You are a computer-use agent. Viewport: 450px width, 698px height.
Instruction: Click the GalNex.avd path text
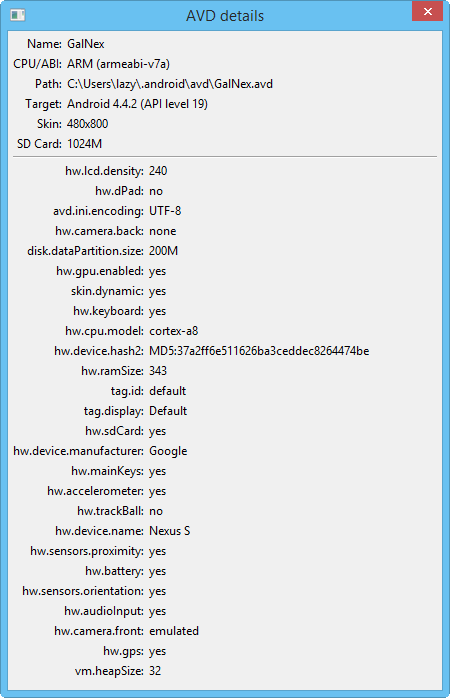(x=170, y=84)
